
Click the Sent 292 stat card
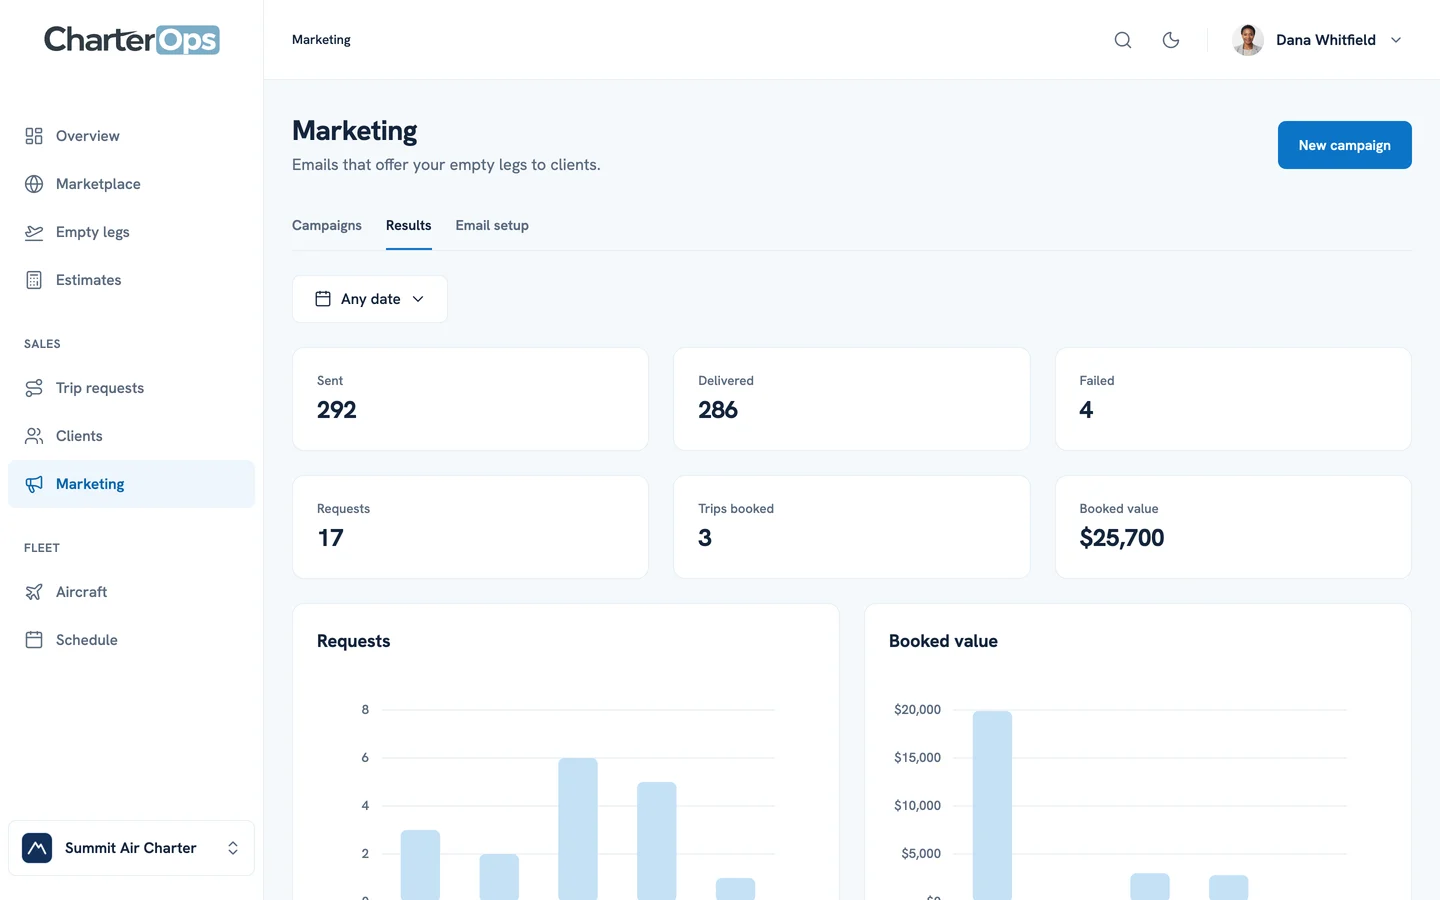[470, 399]
